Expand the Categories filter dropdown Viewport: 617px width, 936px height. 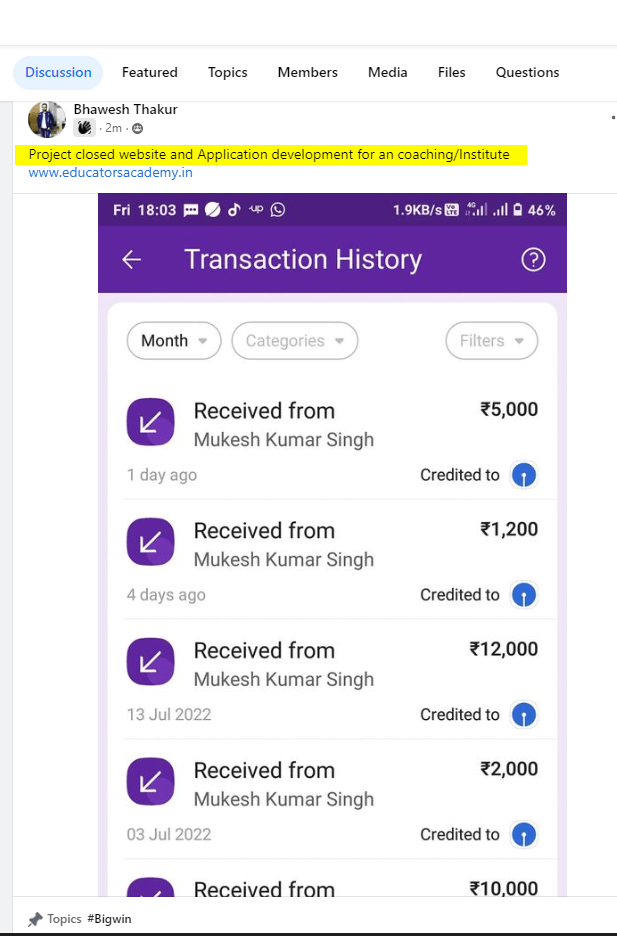[294, 340]
